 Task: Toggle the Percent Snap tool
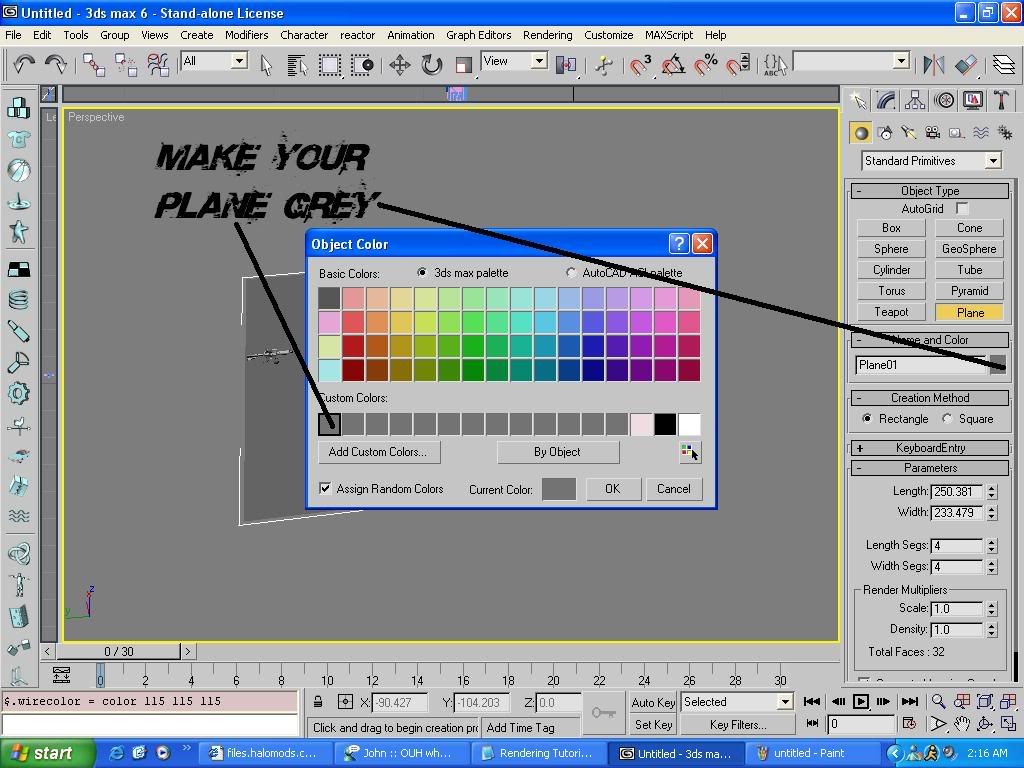click(705, 65)
